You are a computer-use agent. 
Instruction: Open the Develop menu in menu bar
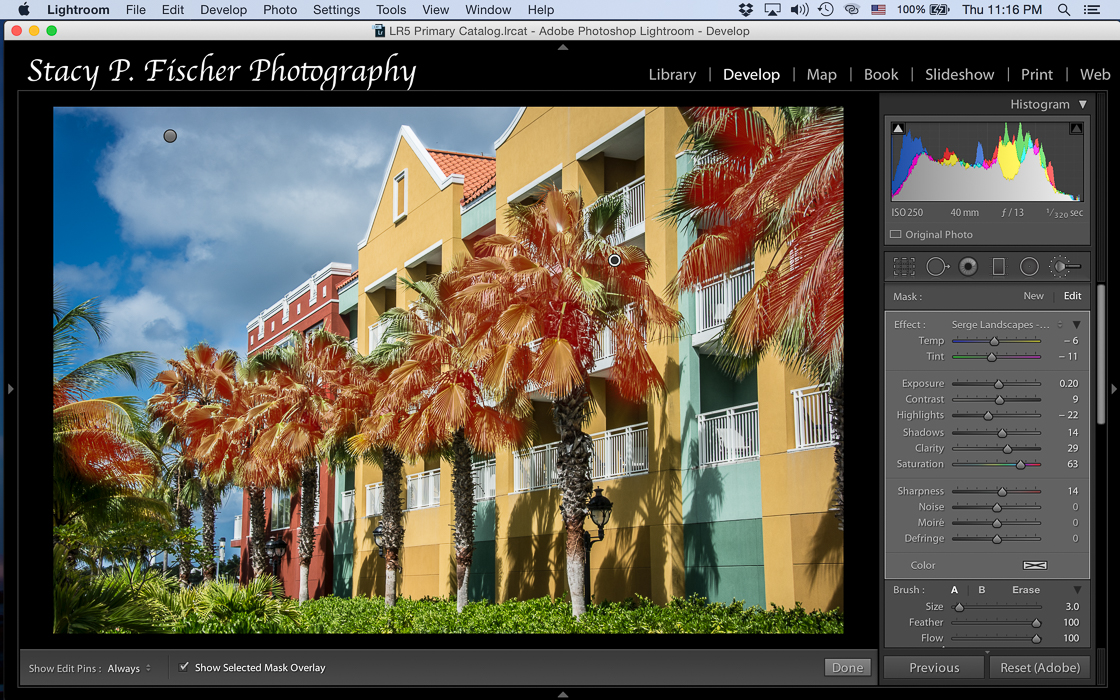pyautogui.click(x=223, y=10)
